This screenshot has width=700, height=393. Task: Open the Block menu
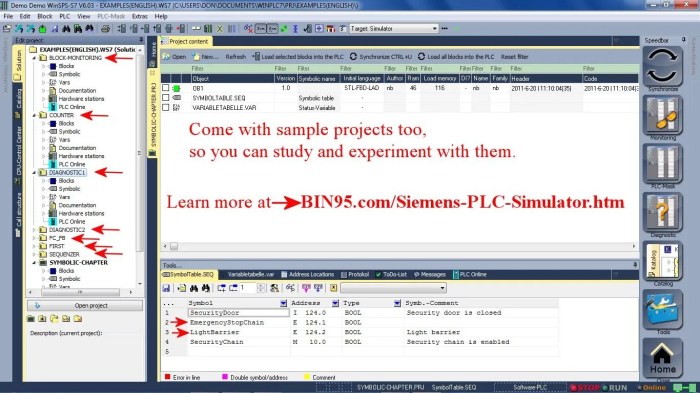pyautogui.click(x=45, y=17)
